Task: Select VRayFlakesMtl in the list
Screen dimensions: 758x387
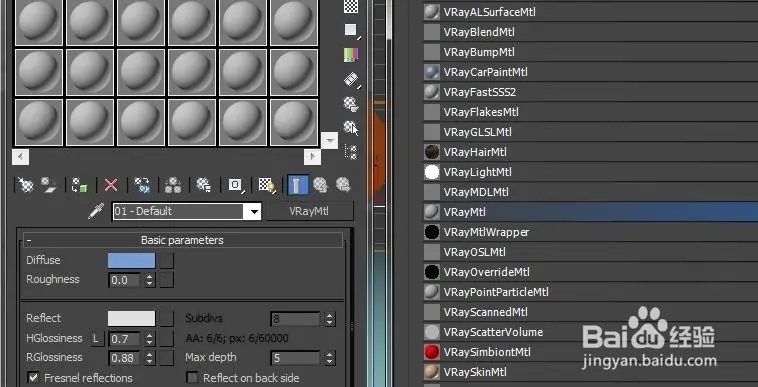Action: [x=591, y=112]
